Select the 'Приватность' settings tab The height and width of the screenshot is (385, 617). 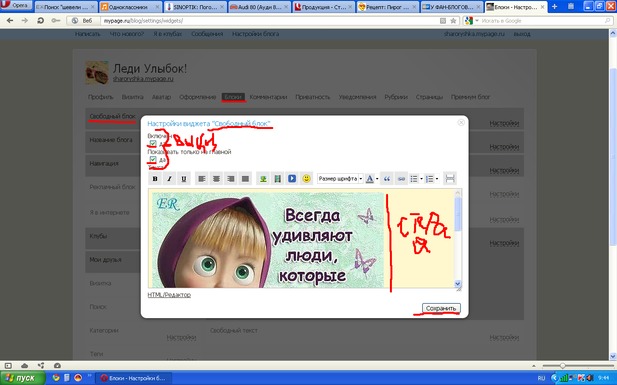click(x=313, y=97)
